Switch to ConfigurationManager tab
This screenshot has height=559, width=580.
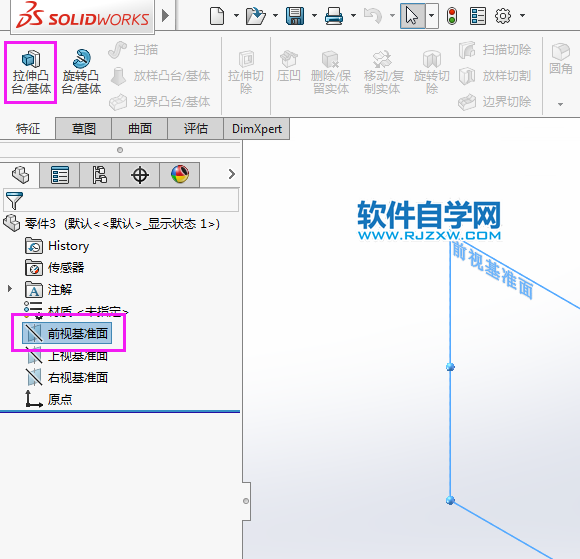pyautogui.click(x=100, y=175)
